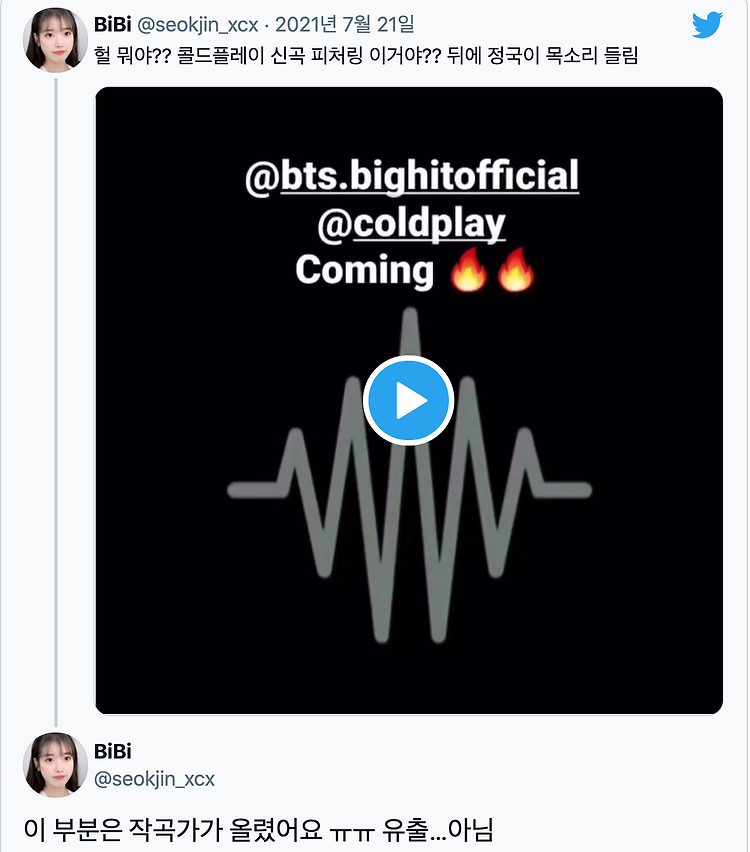Click the Coming text in video

(x=365, y=270)
